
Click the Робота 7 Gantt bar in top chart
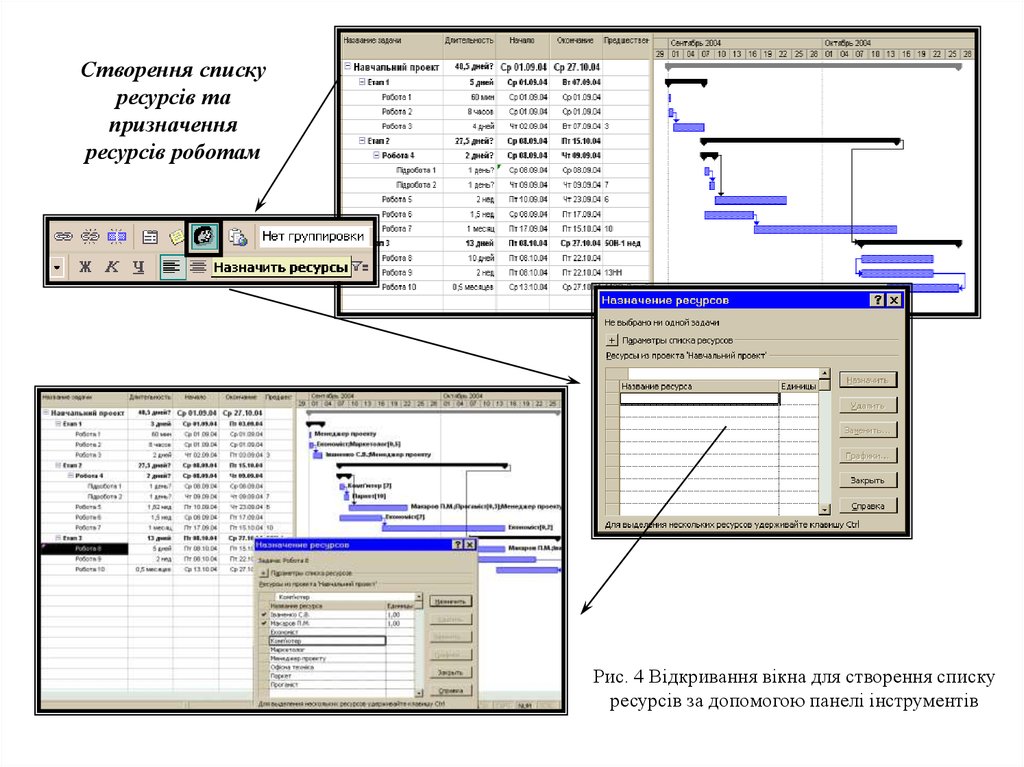pyautogui.click(x=825, y=229)
